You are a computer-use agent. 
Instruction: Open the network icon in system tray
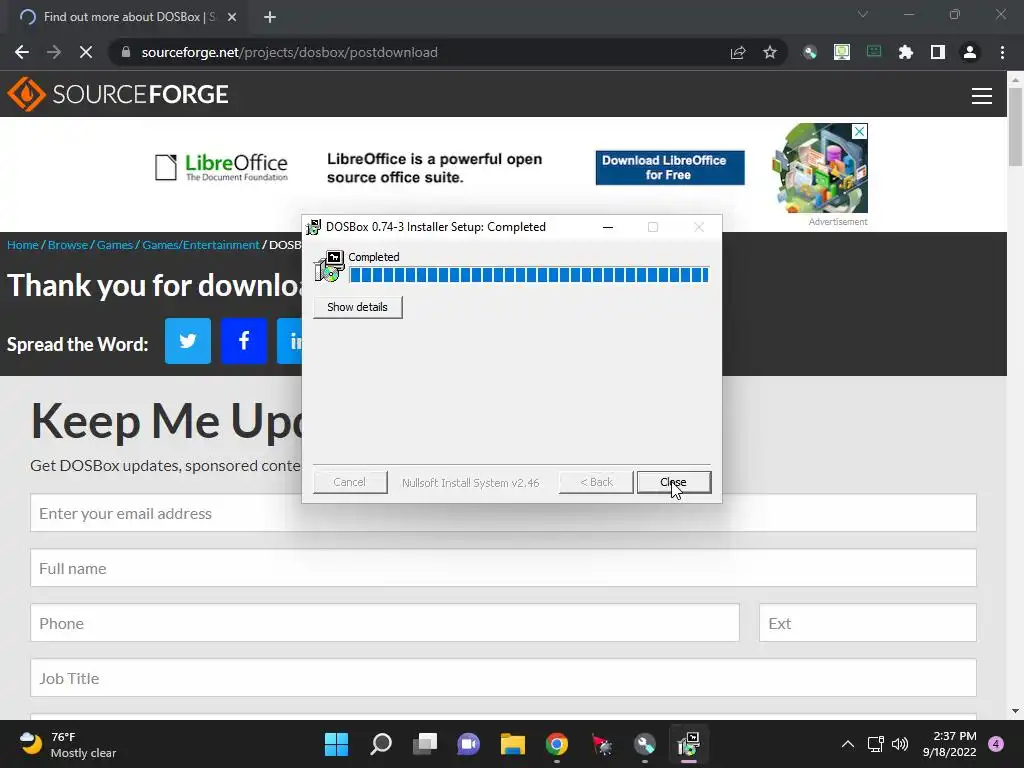click(x=875, y=744)
